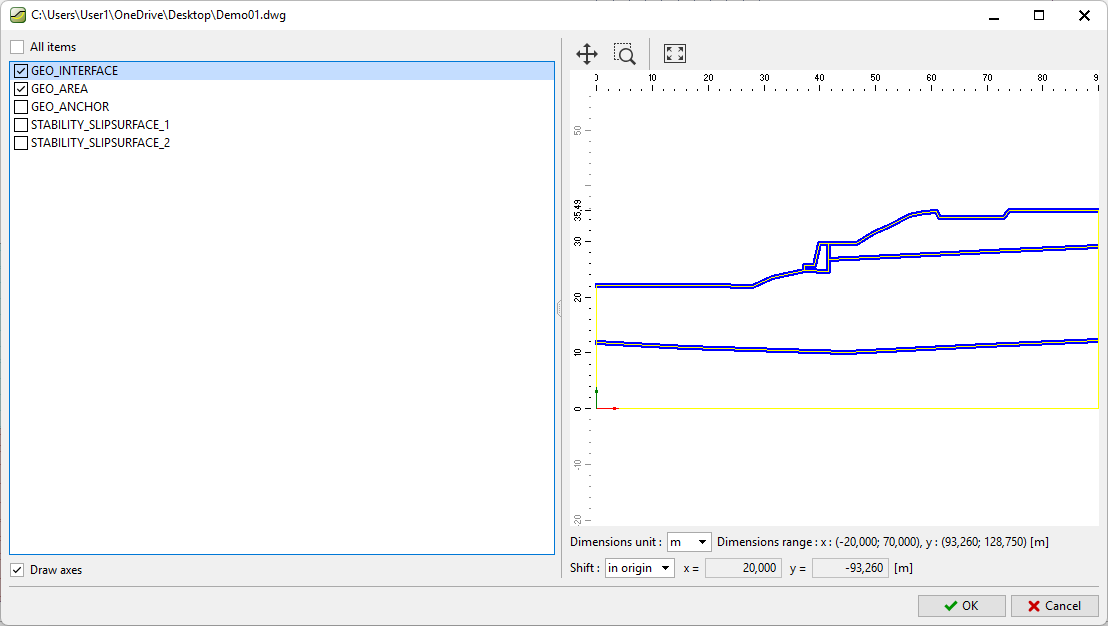Viewport: 1108px width, 626px height.
Task: Expand the Shift 'in origin' dropdown
Action: pos(640,568)
